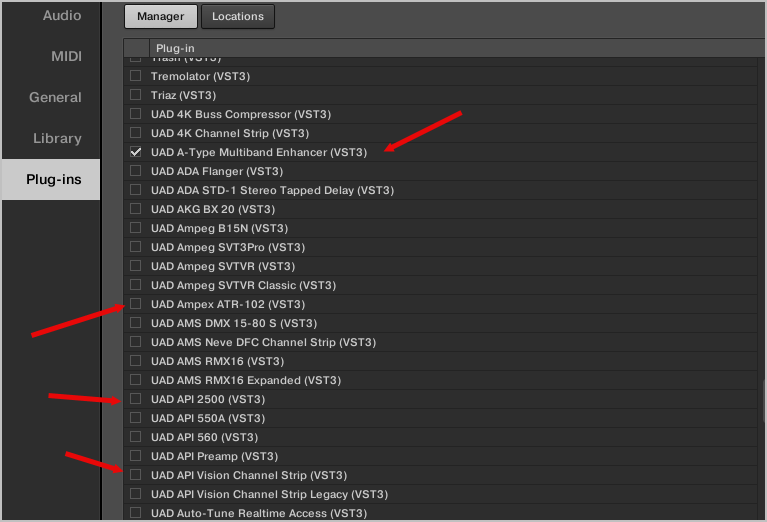
Task: Select 'UAD Ampeg SVTVR (VST3)' text
Action: click(x=223, y=267)
